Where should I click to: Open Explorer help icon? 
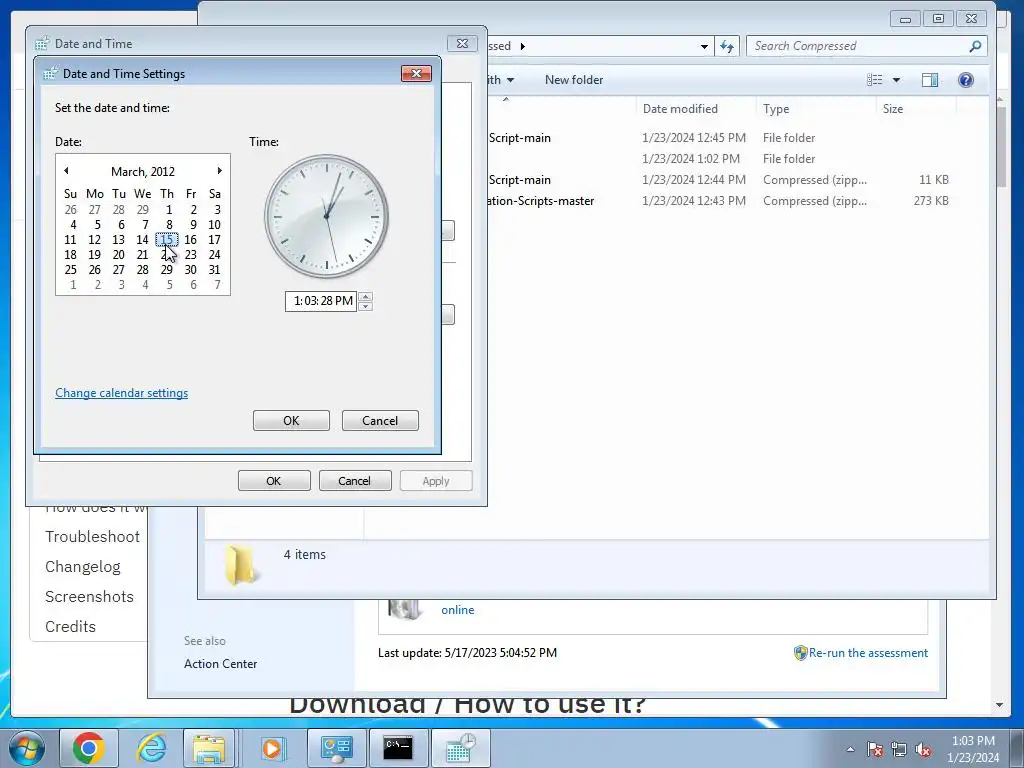966,80
